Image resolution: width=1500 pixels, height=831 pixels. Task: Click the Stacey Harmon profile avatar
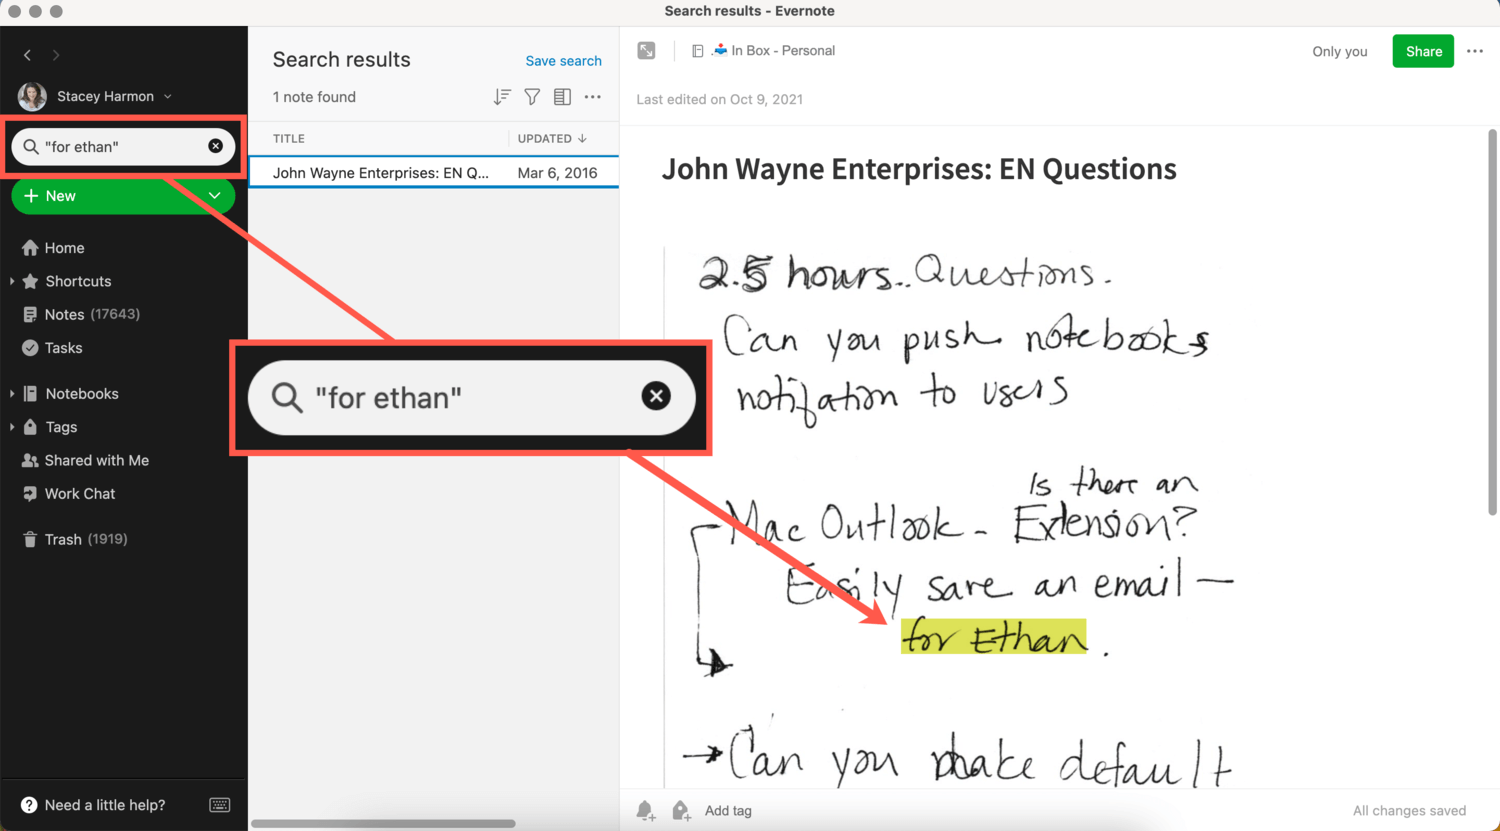32,96
